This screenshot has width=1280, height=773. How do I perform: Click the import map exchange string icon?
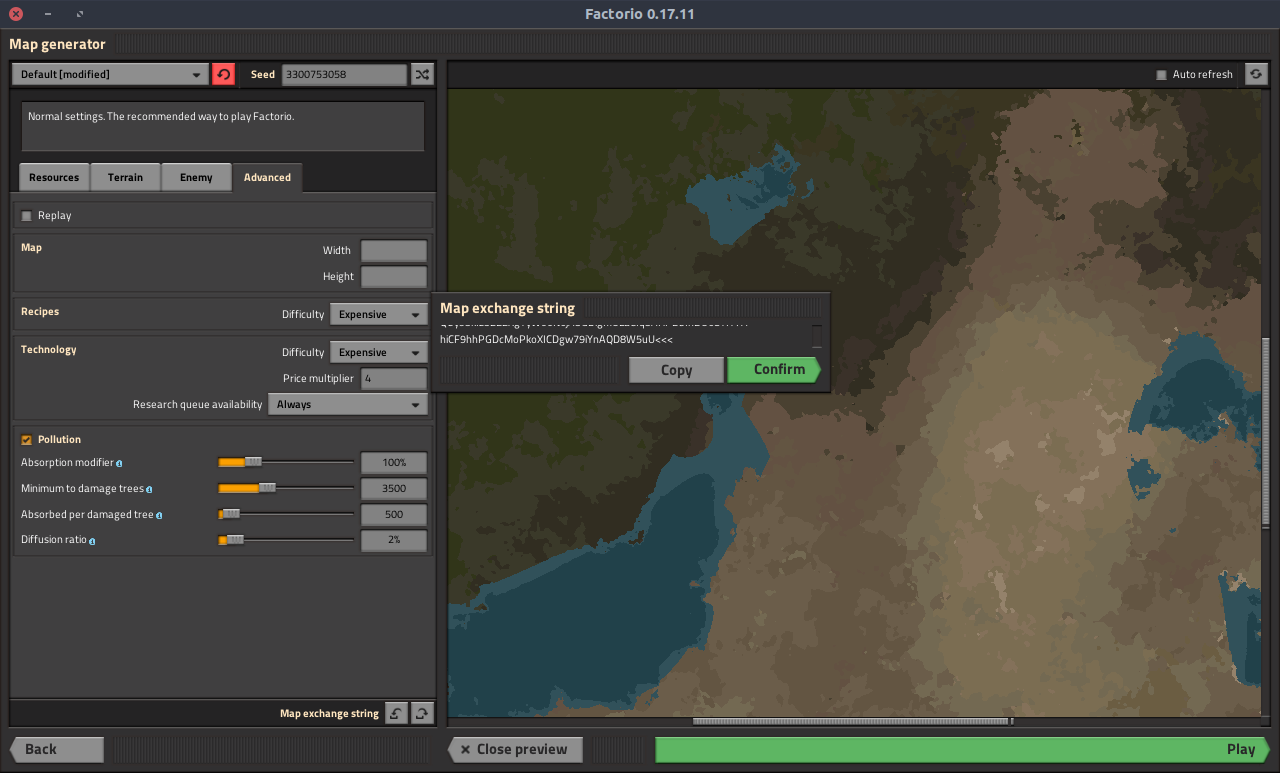(x=396, y=713)
